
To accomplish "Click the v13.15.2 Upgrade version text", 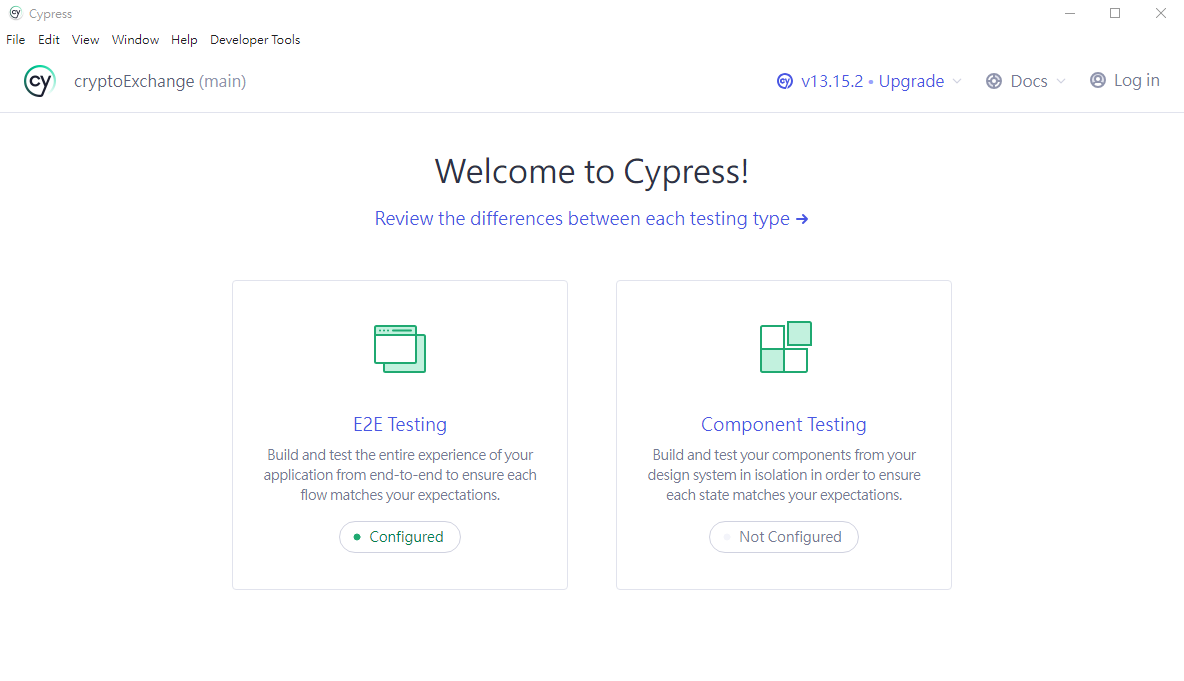I will click(x=872, y=82).
